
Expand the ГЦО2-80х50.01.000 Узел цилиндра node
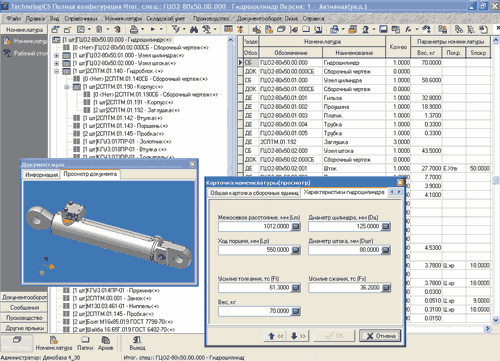pos(56,55)
